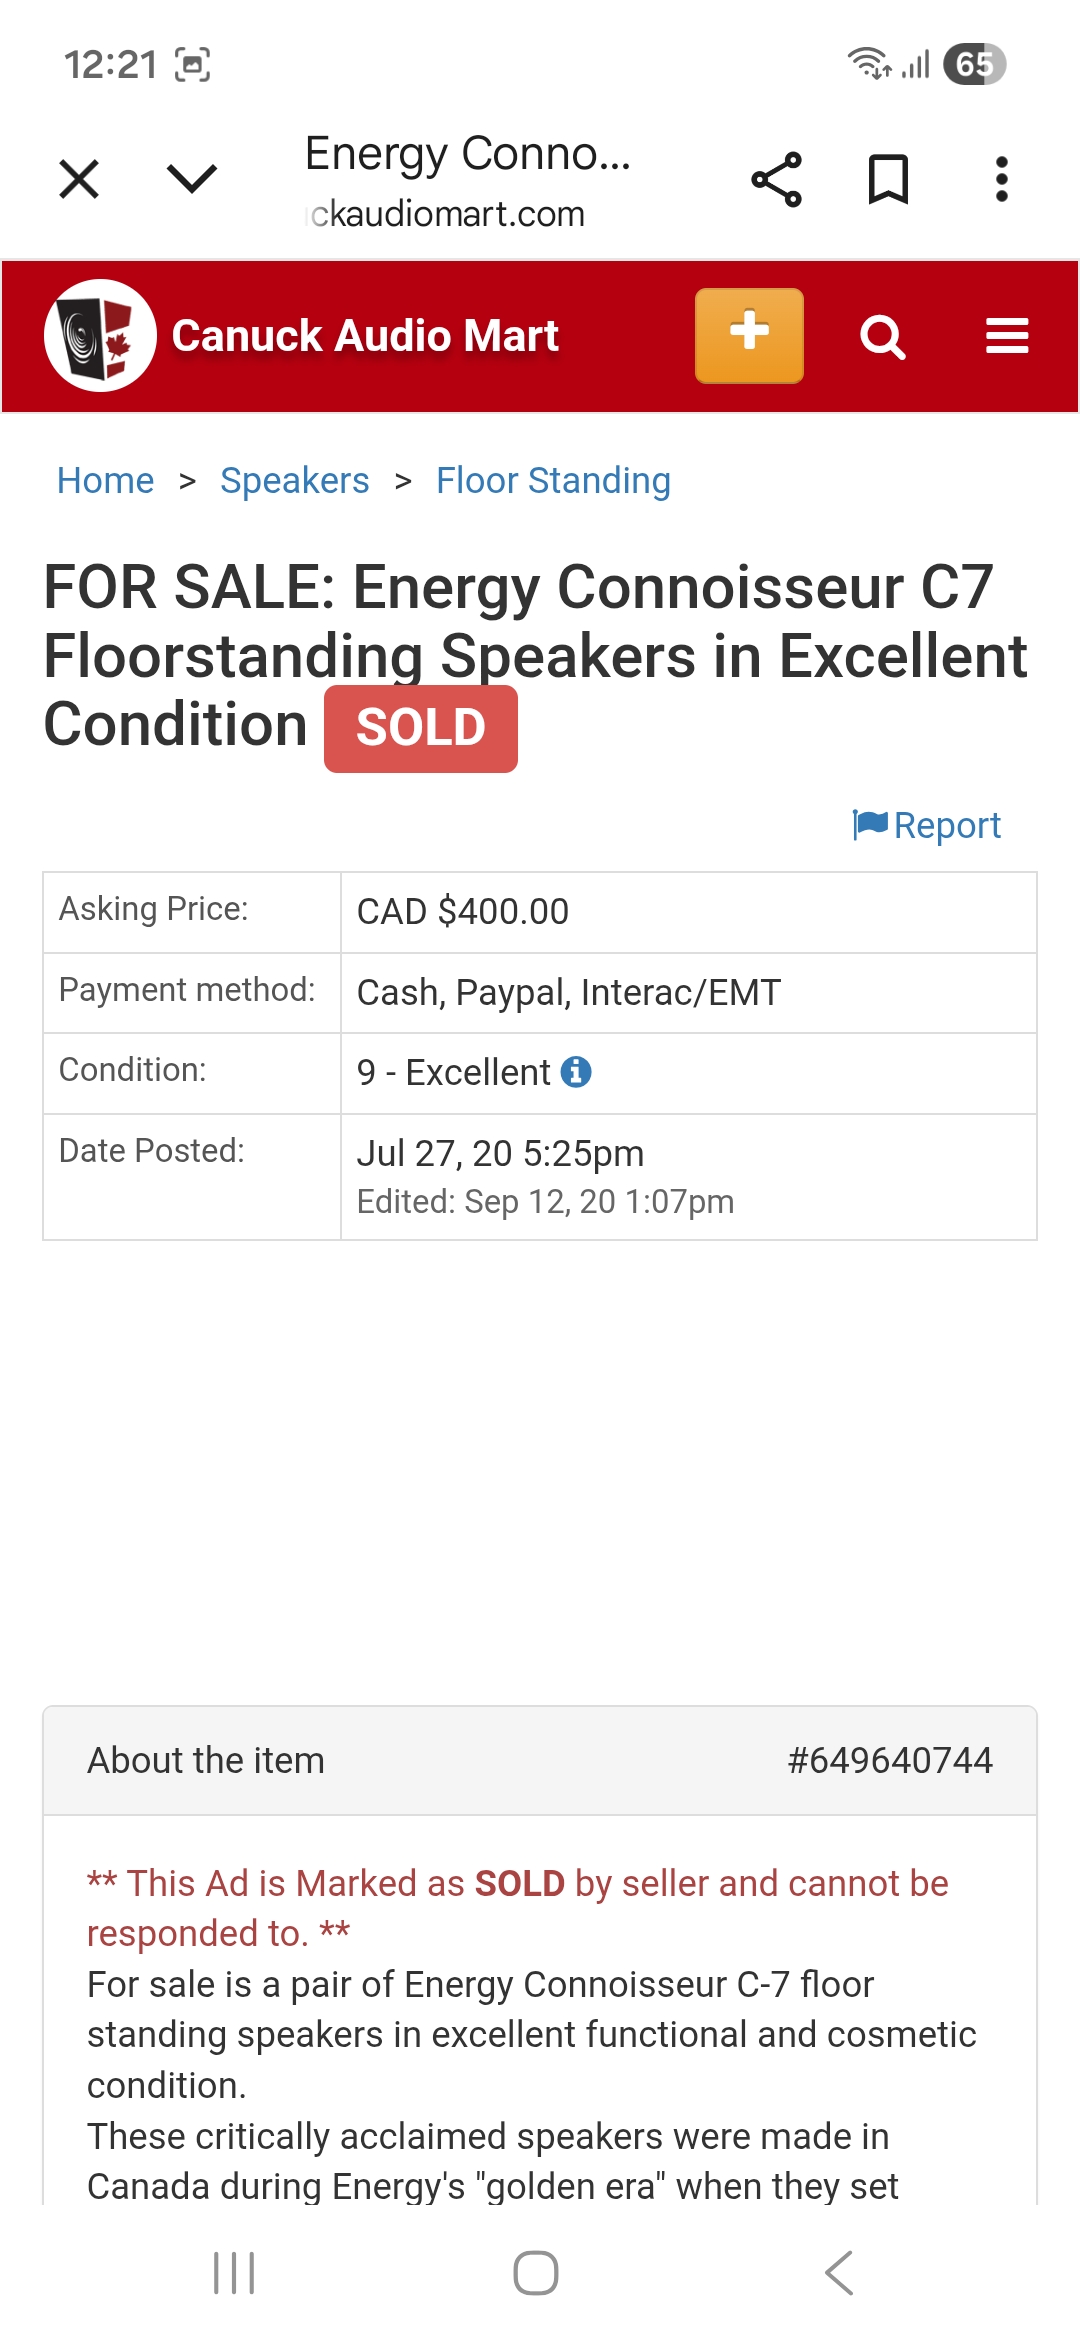Bookmark this page with the bookmark icon
Viewport: 1080px width, 2340px height.
[x=888, y=180]
